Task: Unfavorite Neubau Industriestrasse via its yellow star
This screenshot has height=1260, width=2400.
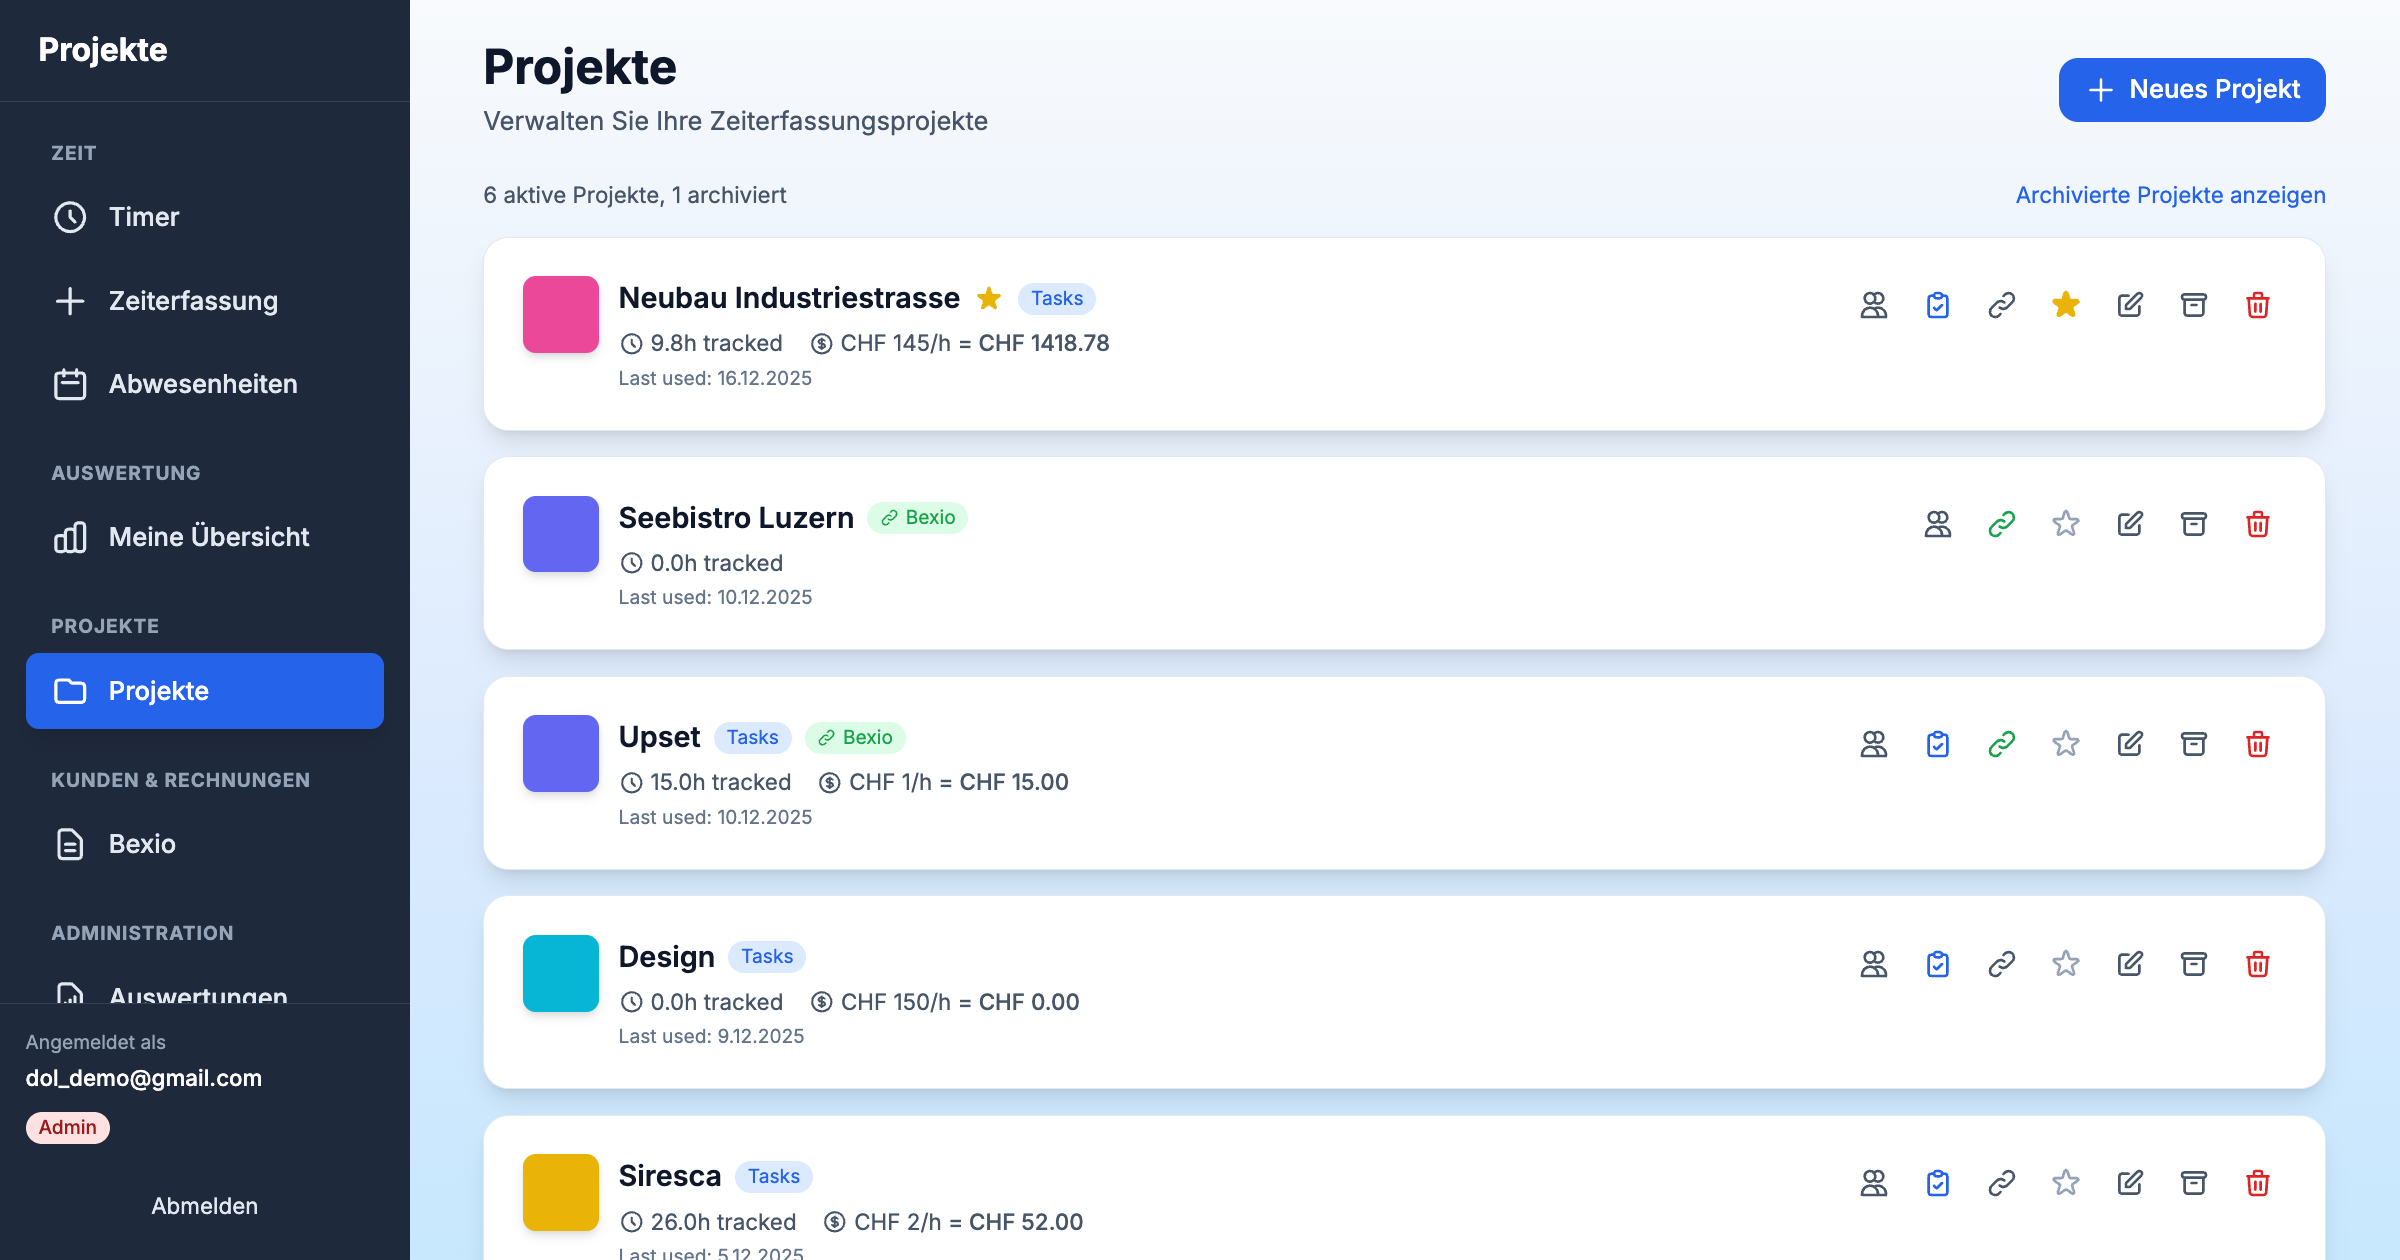Action: click(2065, 305)
